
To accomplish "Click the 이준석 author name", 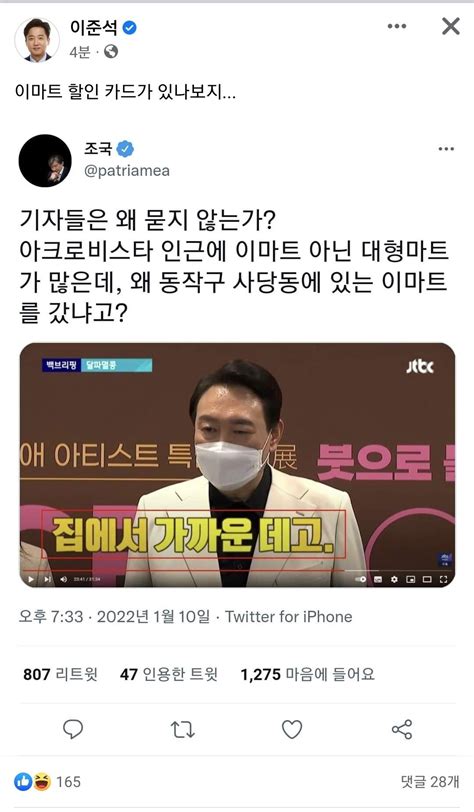I will (x=94, y=28).
